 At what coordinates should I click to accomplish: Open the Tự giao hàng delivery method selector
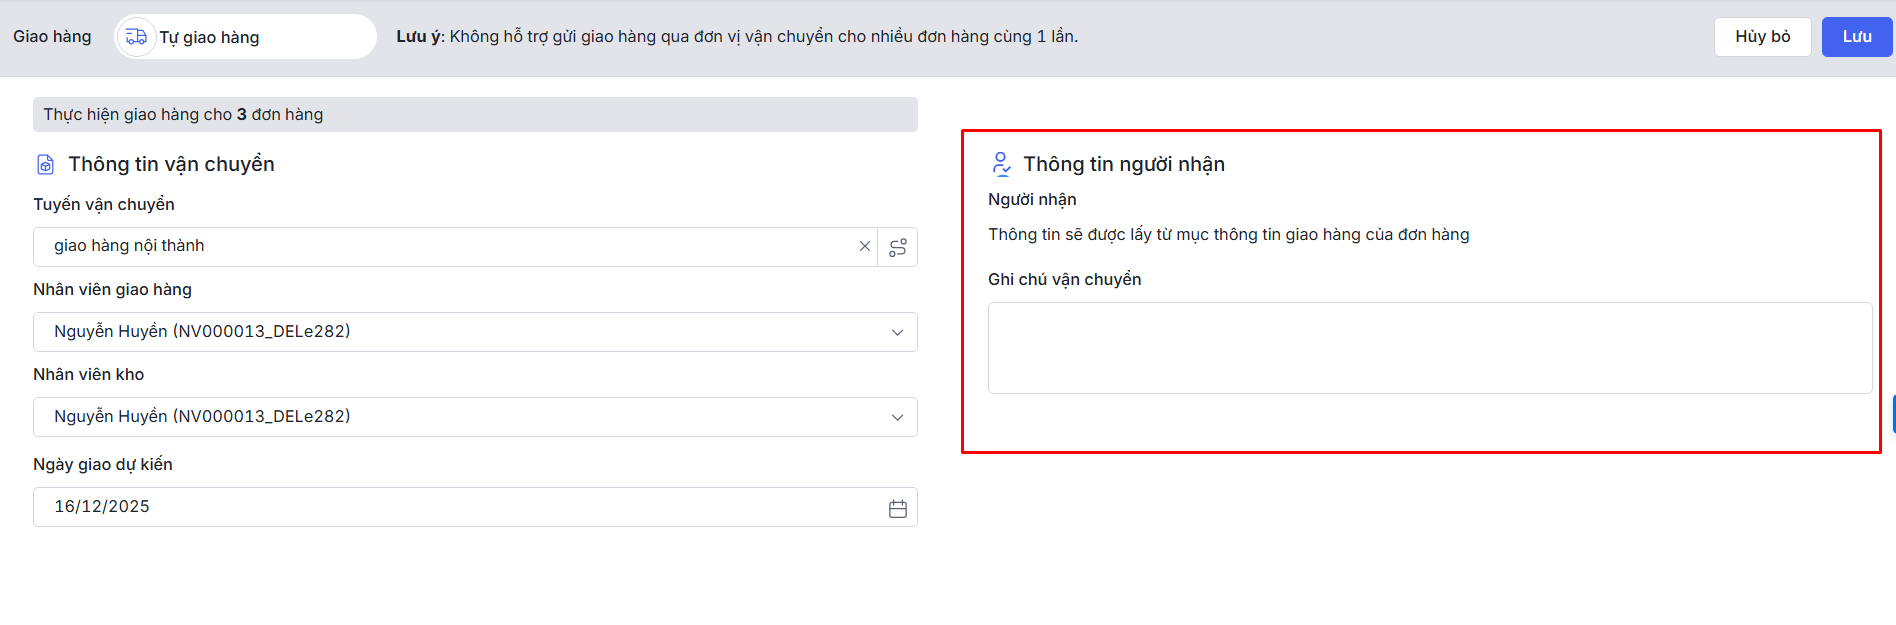tap(246, 37)
